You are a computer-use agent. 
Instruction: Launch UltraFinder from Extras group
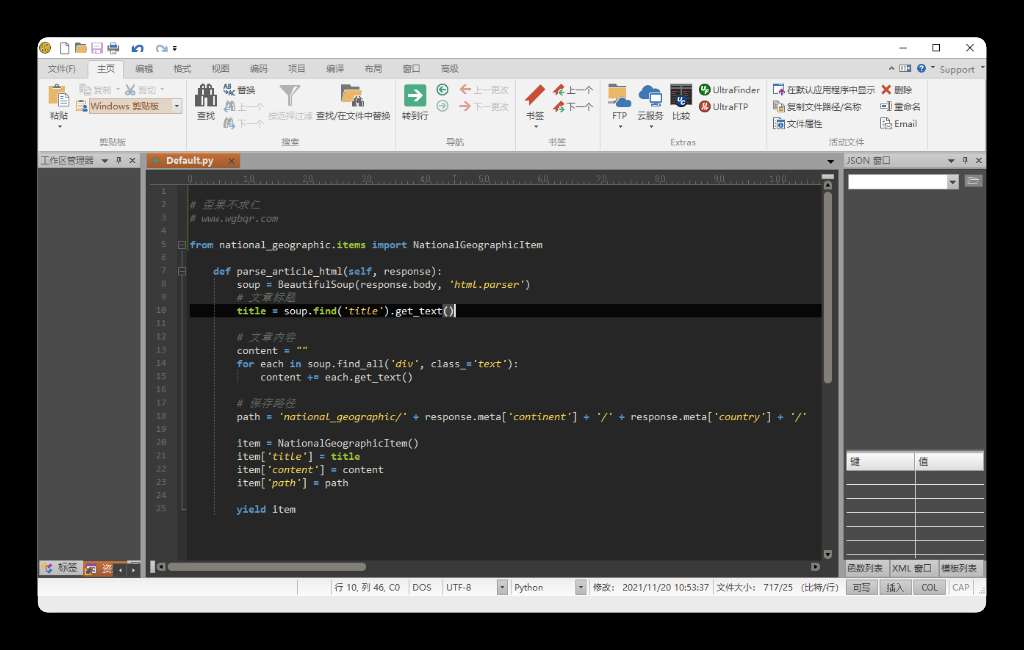pyautogui.click(x=729, y=89)
